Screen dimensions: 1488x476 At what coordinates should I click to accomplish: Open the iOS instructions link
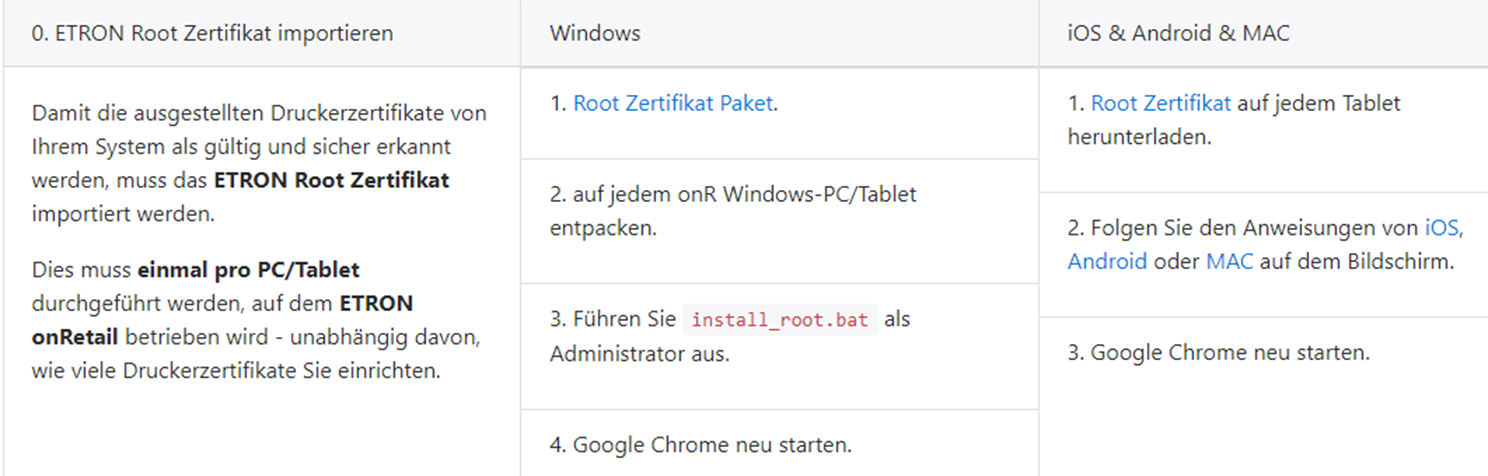[1441, 228]
